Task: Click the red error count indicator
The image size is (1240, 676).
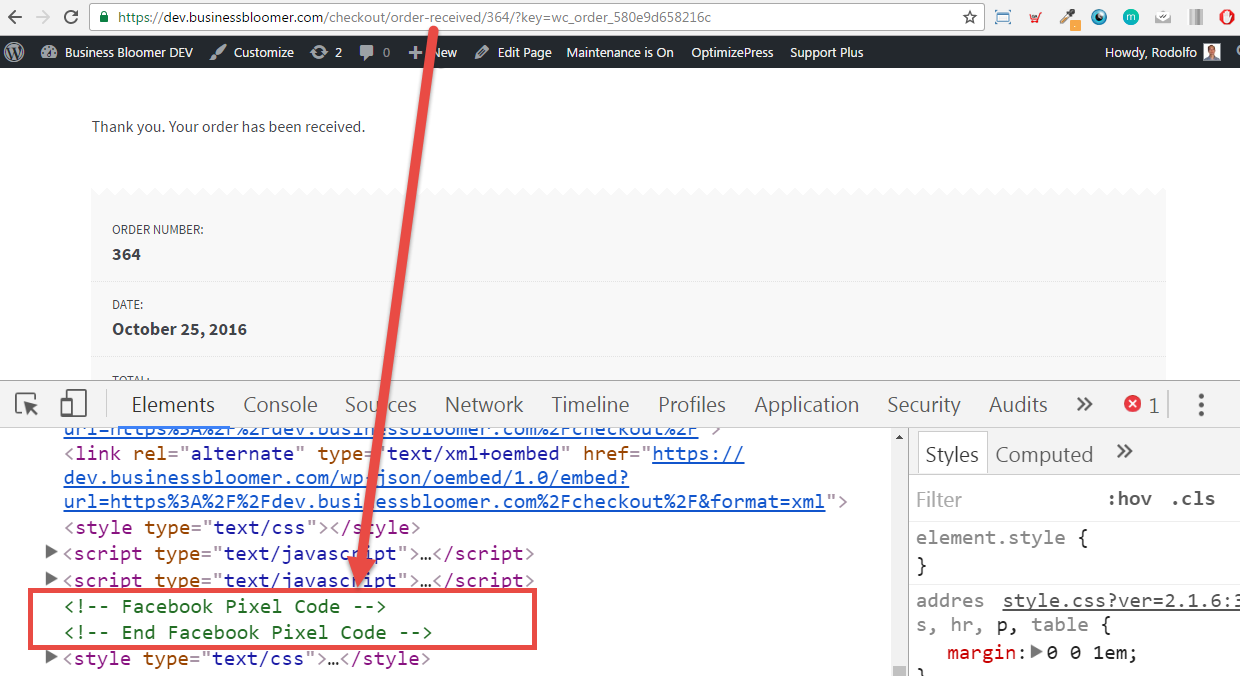Action: [1141, 405]
